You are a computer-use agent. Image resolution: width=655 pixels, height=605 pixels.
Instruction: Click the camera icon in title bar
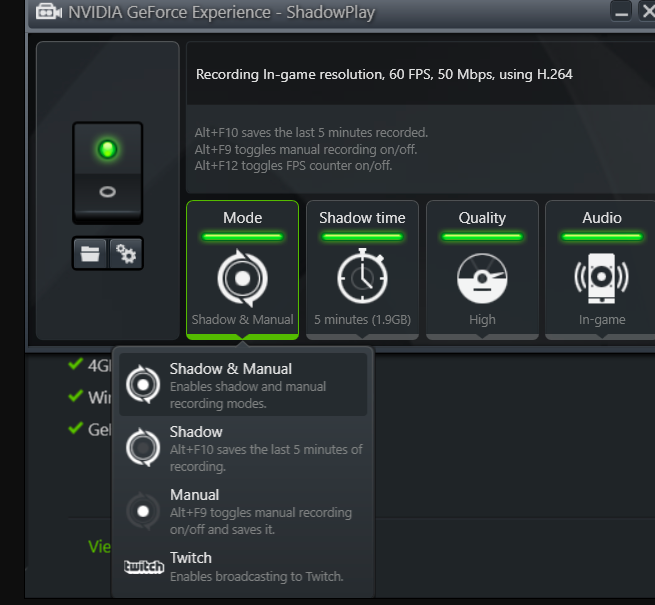click(x=49, y=12)
